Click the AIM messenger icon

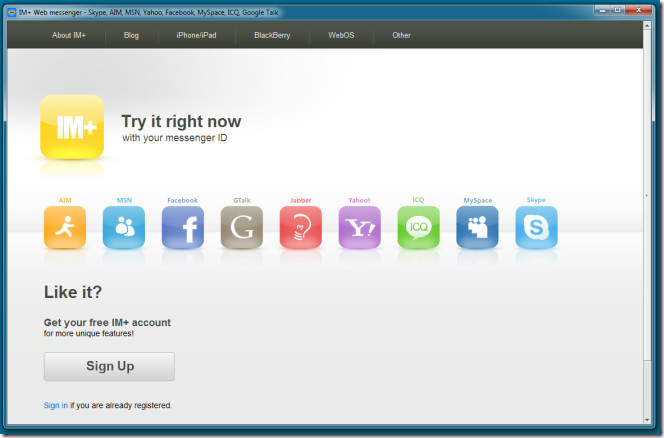pos(65,227)
